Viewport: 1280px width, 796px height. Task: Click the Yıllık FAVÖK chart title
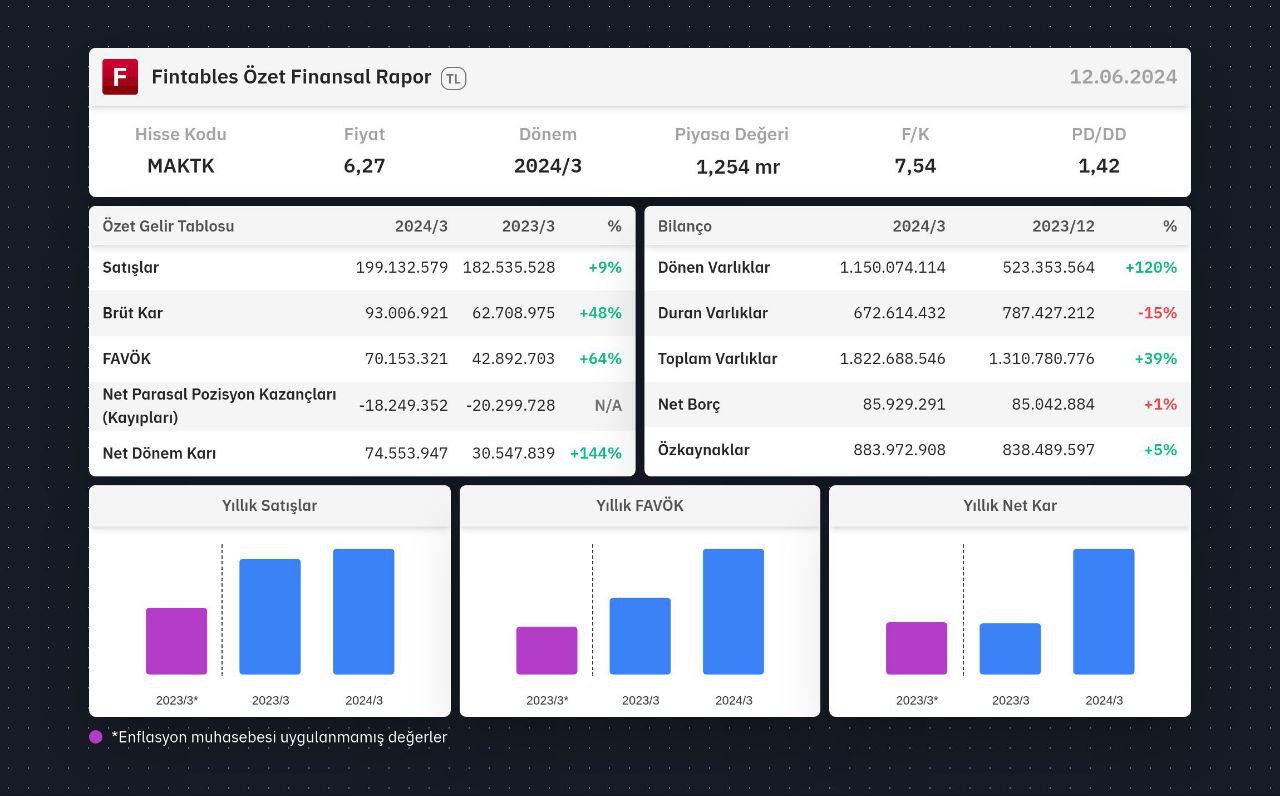(640, 506)
